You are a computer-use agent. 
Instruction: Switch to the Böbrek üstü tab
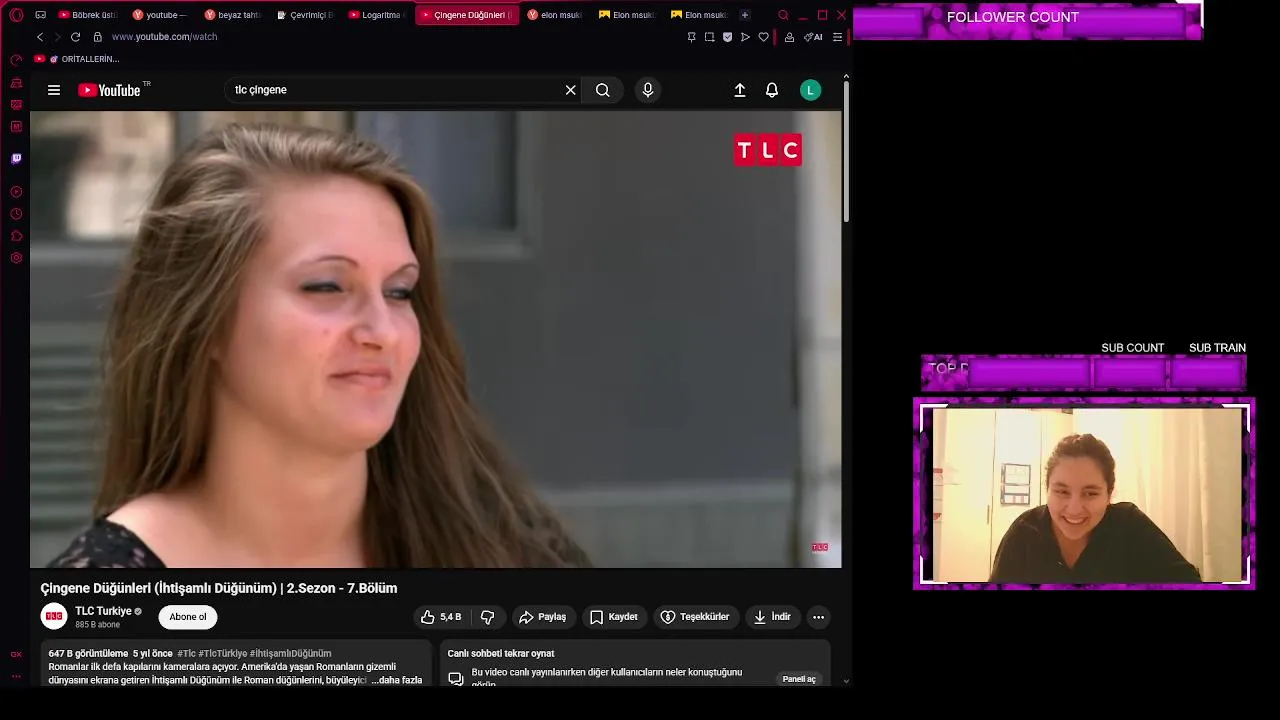click(x=87, y=15)
